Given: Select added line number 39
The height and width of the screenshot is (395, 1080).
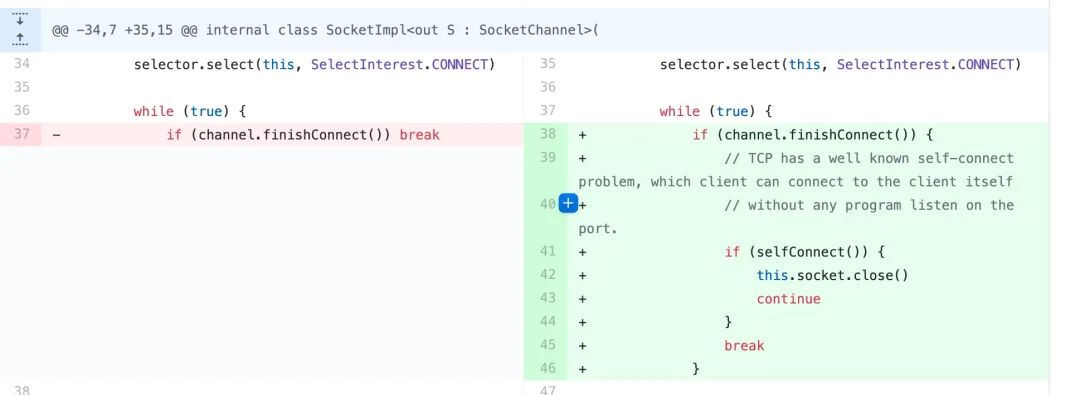Looking at the screenshot, I should (547, 159).
